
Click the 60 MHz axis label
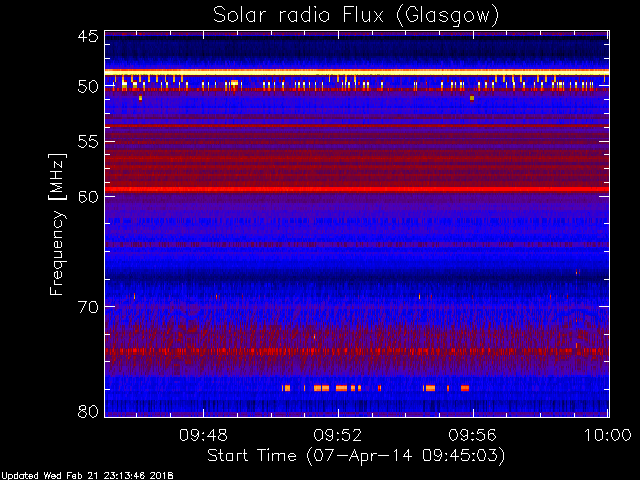88,197
